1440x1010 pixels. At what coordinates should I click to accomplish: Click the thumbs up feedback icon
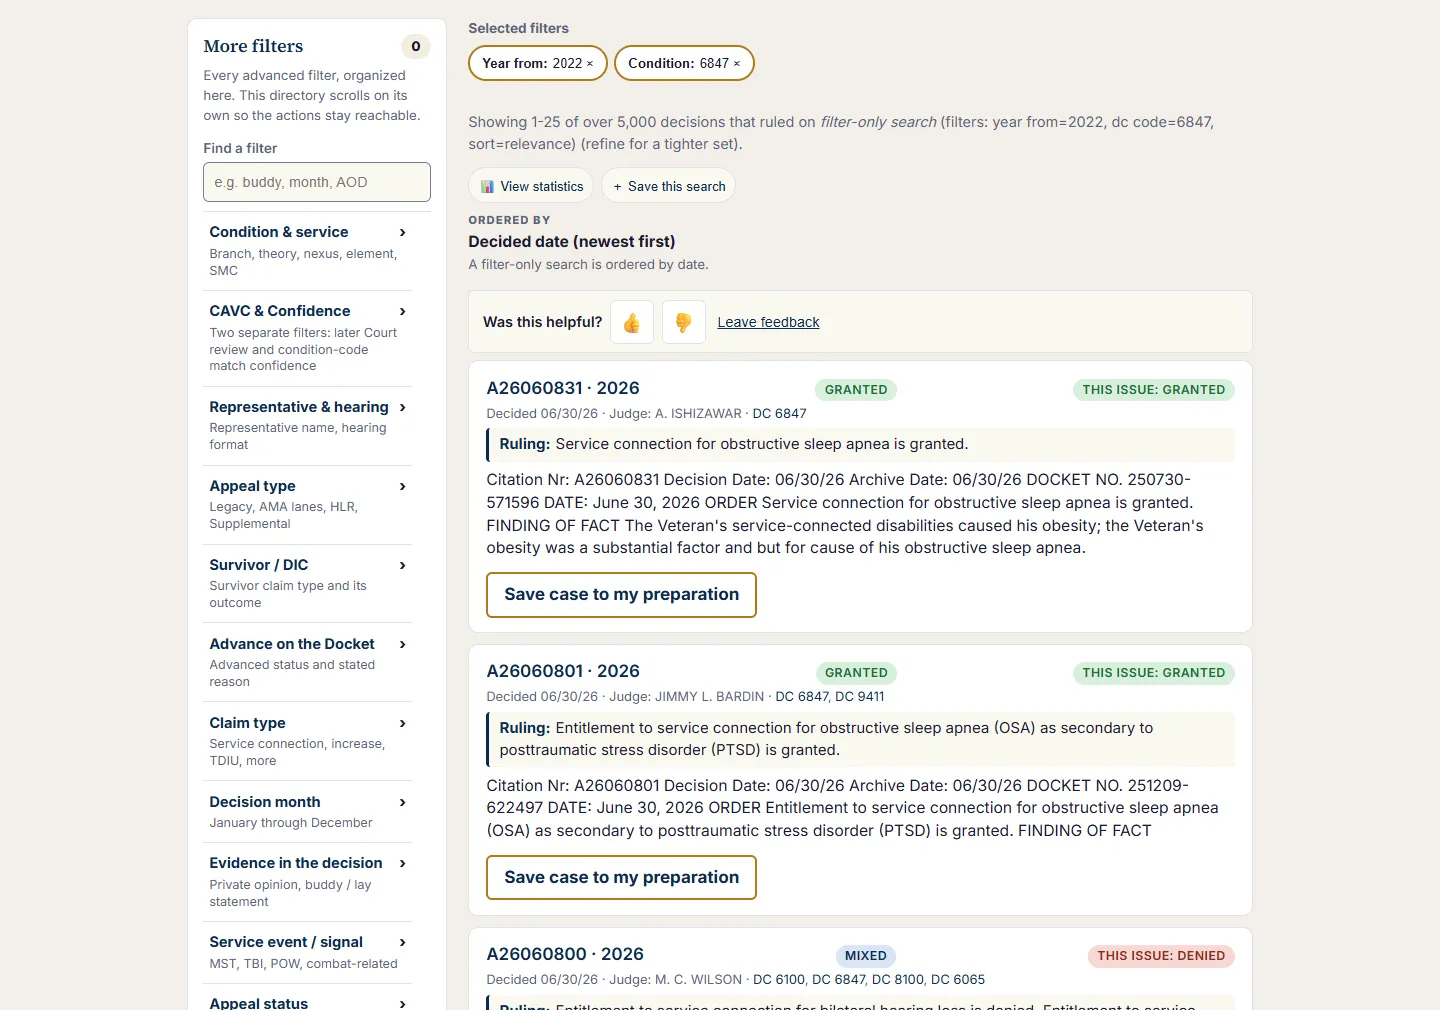tap(632, 322)
